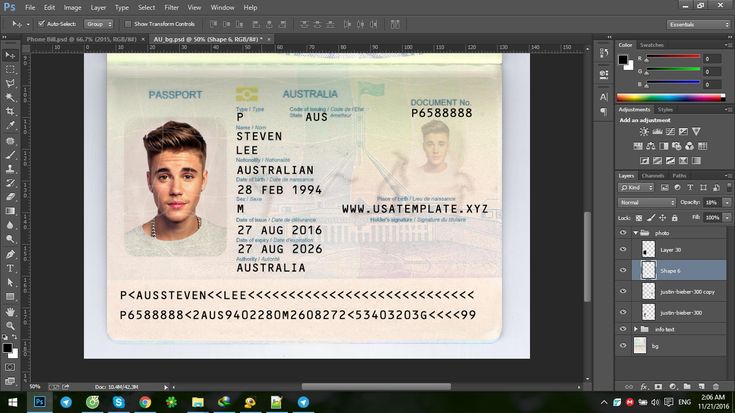
Task: Open the Character panel icon
Action: (x=604, y=97)
